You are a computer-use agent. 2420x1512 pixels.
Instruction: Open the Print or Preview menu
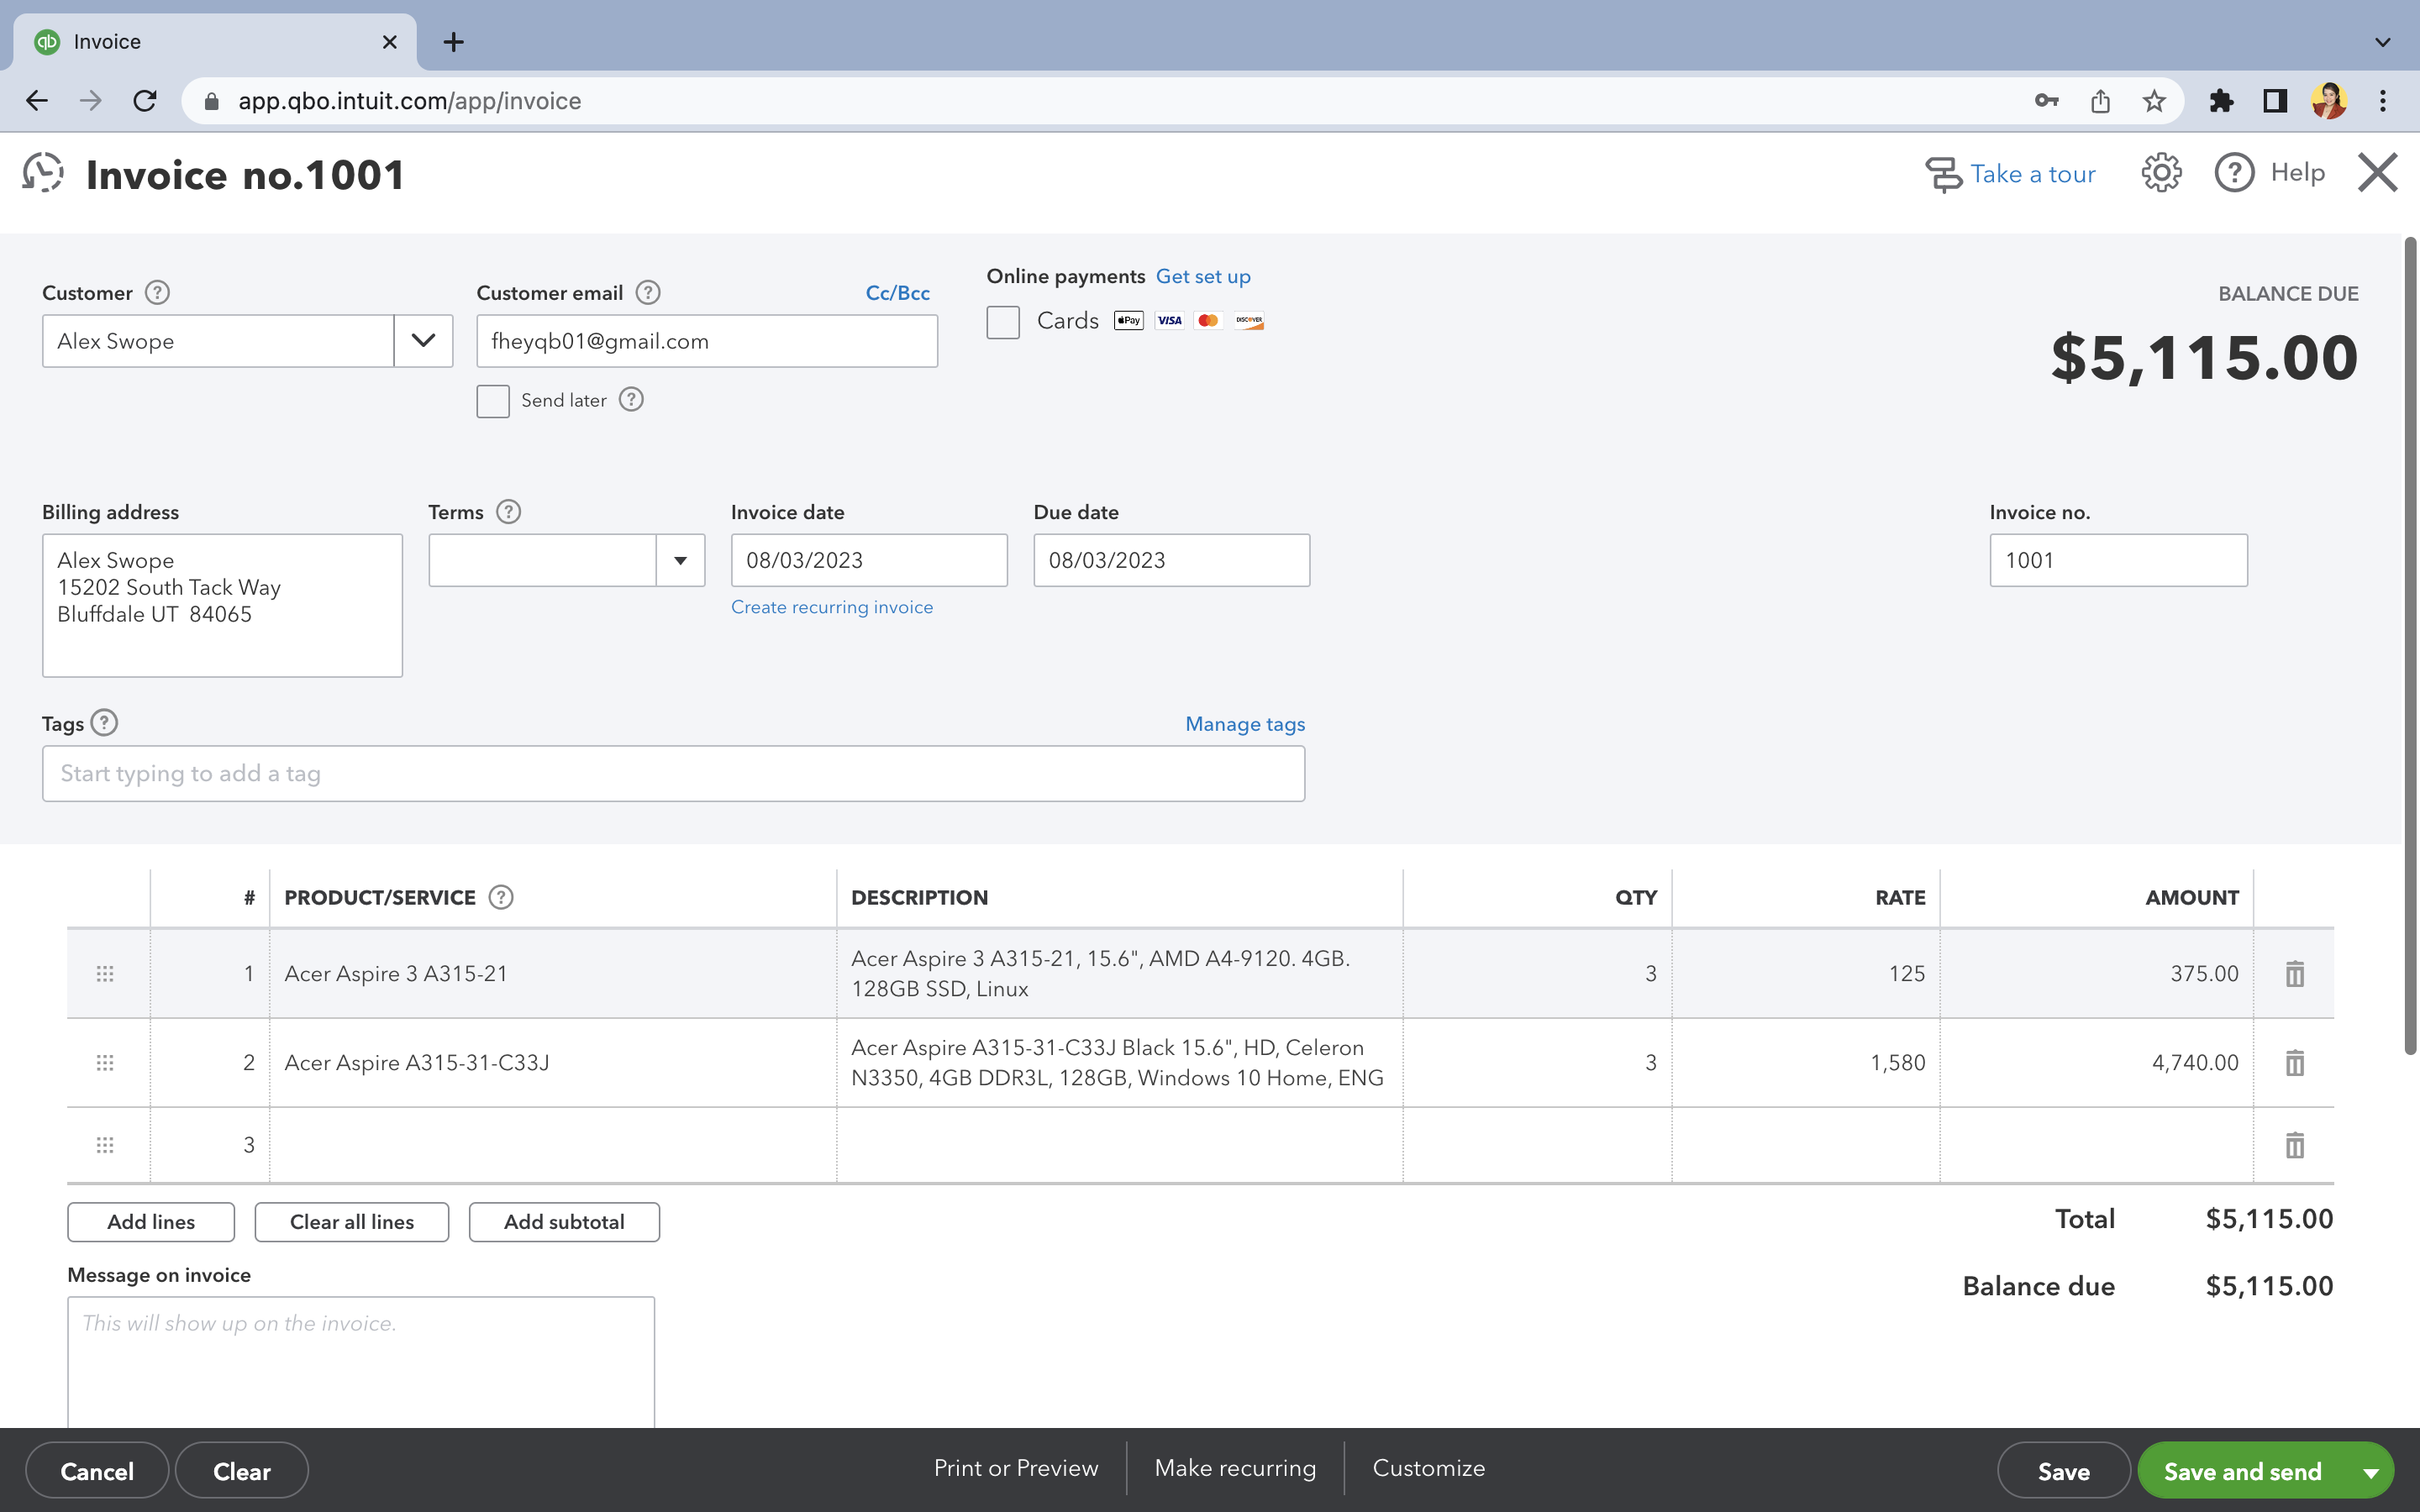point(1015,1468)
